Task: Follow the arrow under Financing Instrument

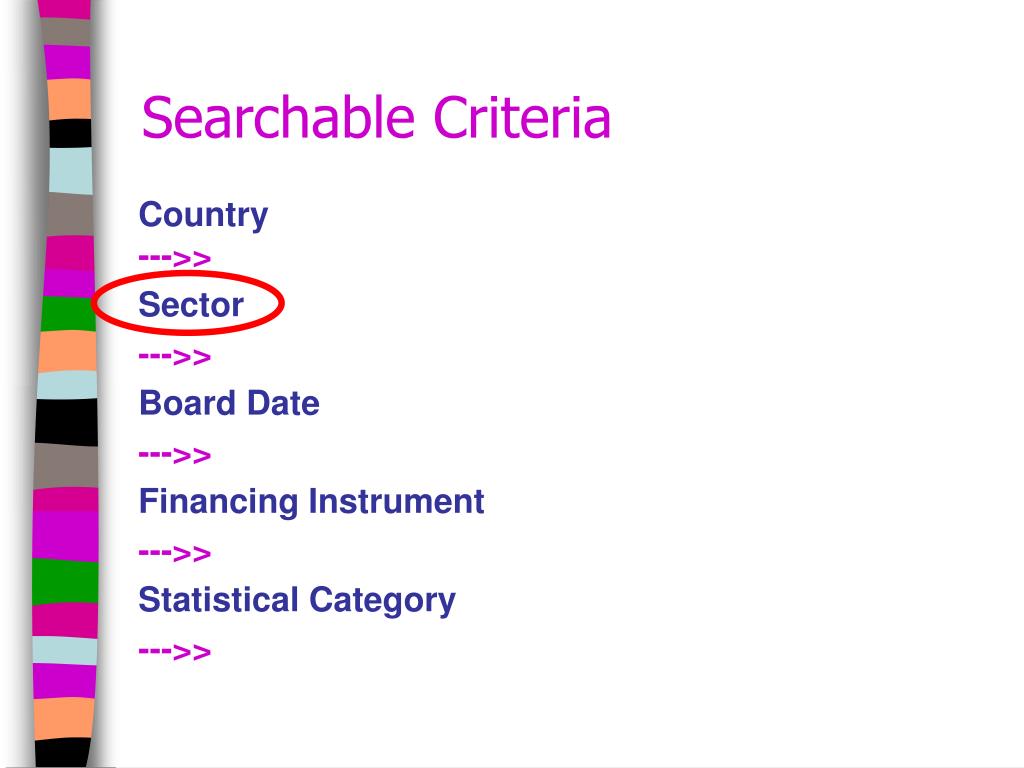Action: tap(174, 554)
